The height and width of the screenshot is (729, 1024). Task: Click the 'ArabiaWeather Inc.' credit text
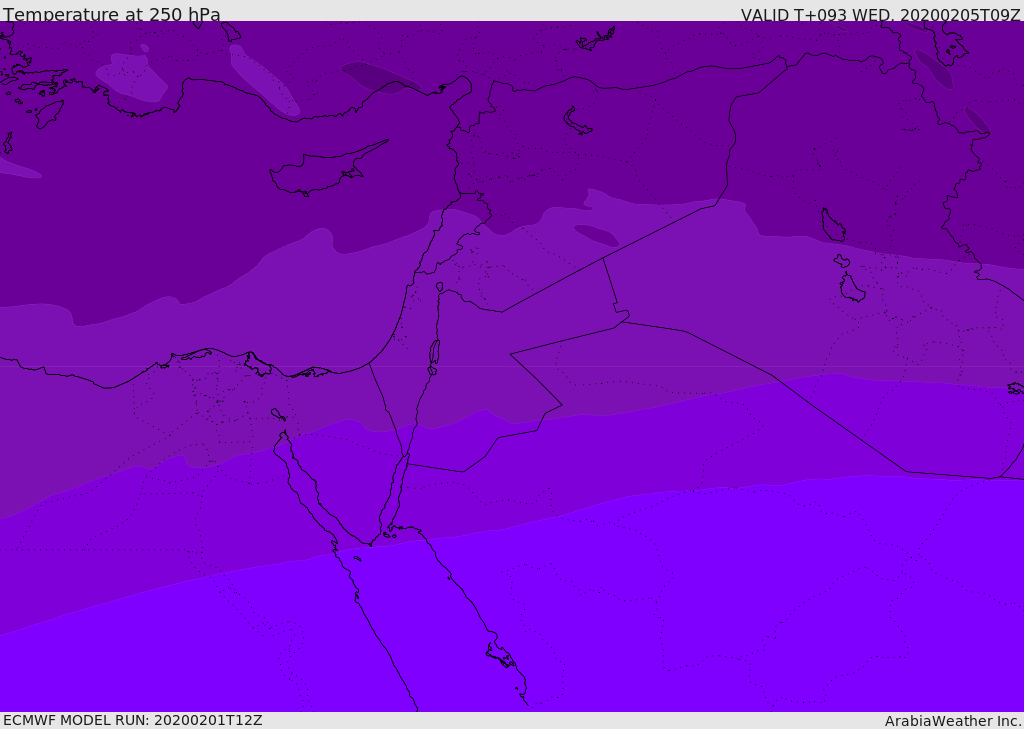coord(953,721)
